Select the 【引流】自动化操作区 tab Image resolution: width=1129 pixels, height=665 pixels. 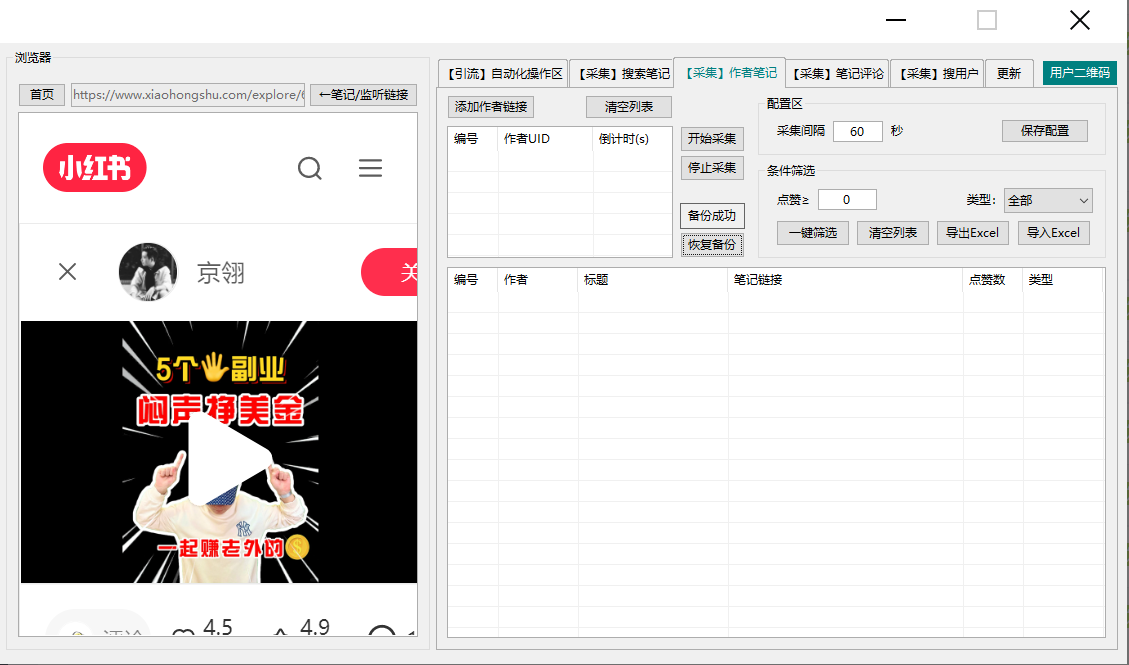(503, 73)
